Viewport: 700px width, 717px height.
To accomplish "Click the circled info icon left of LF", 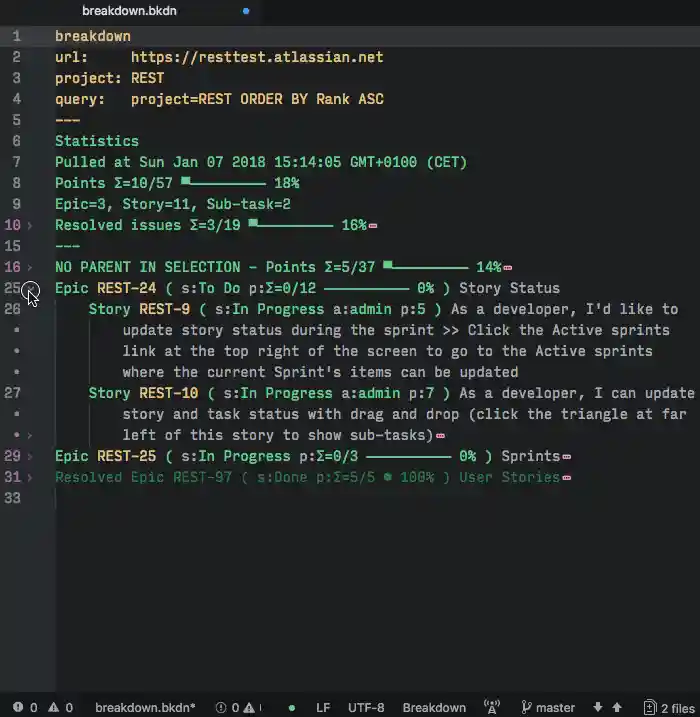I will [x=221, y=707].
